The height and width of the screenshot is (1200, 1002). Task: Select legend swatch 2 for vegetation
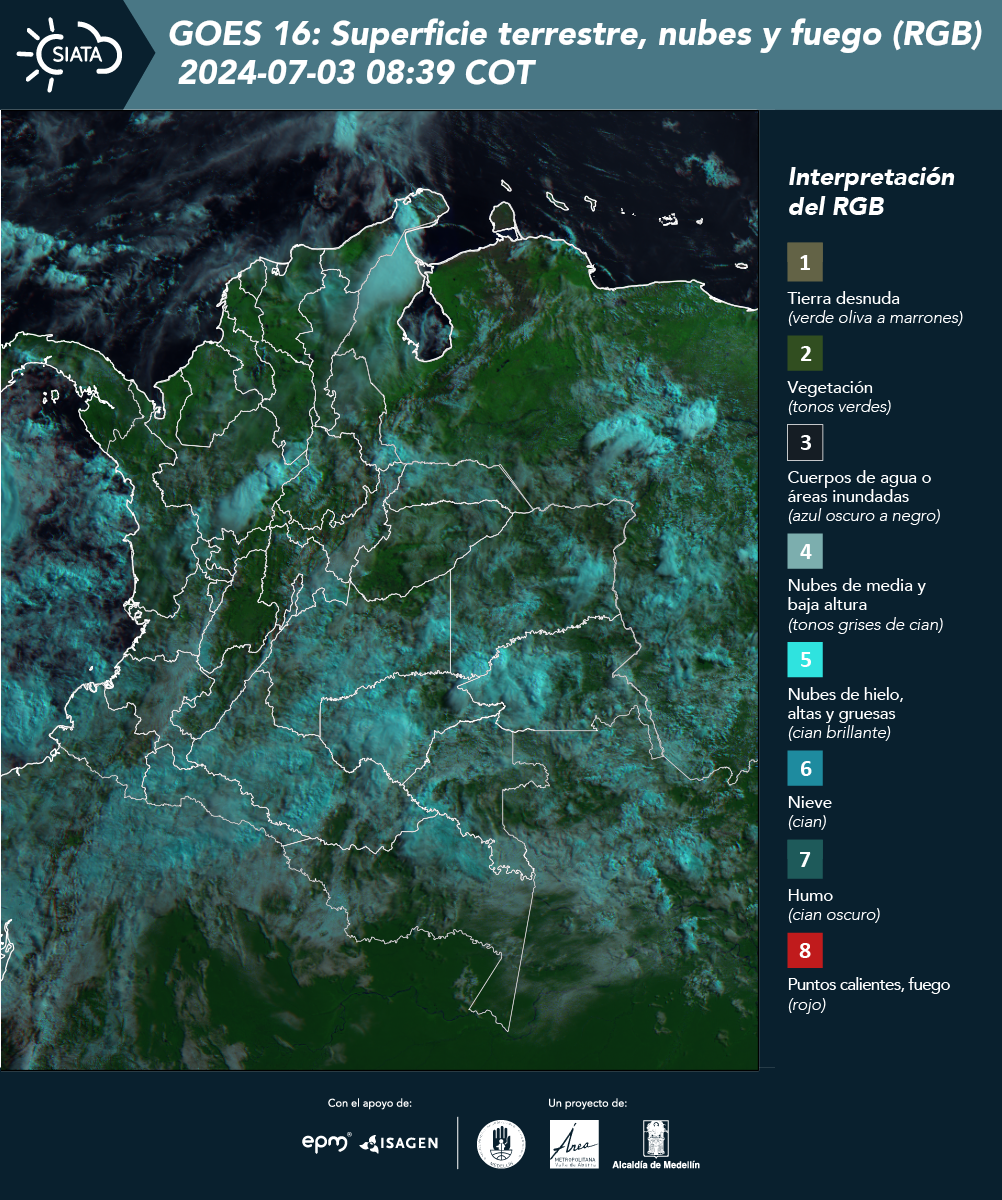805,353
